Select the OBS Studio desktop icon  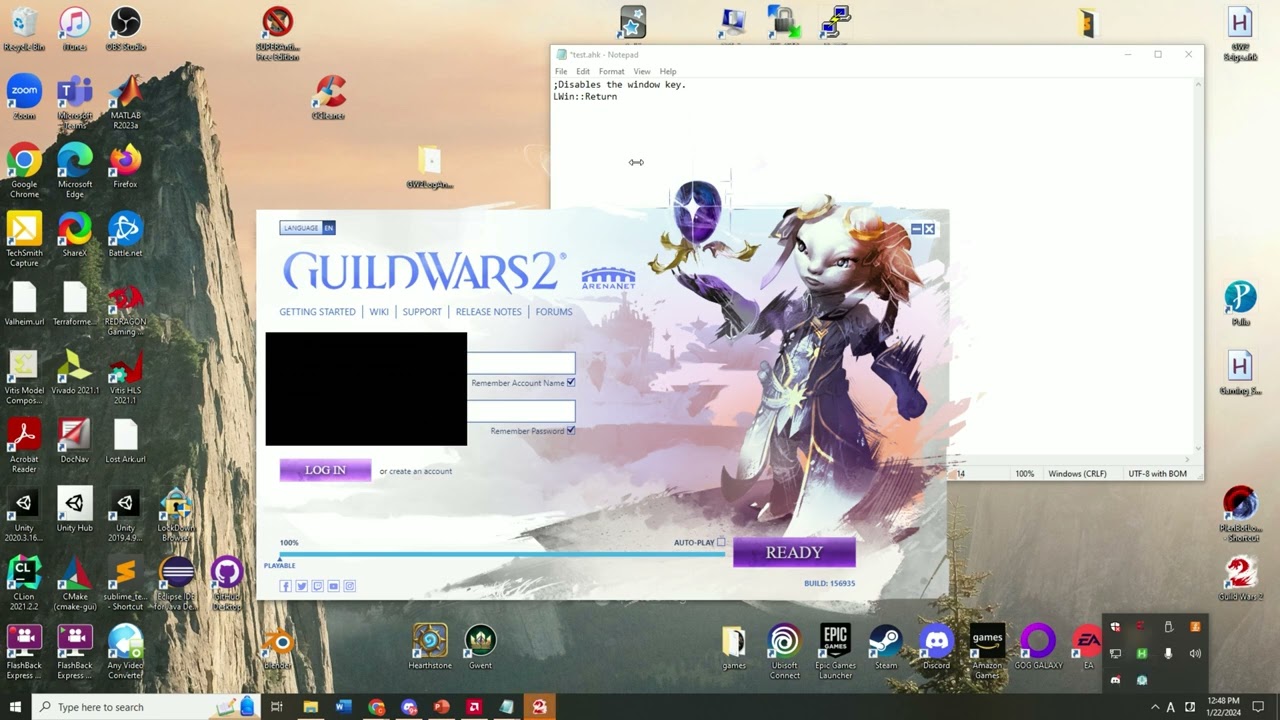click(125, 29)
